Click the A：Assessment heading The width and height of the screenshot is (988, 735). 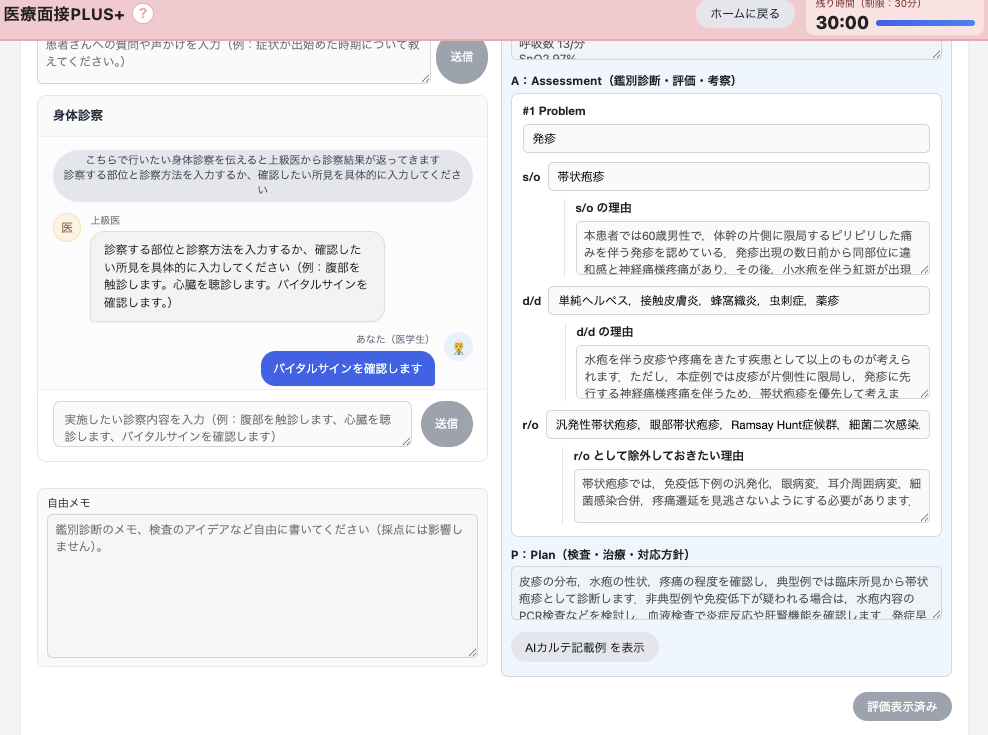click(623, 81)
